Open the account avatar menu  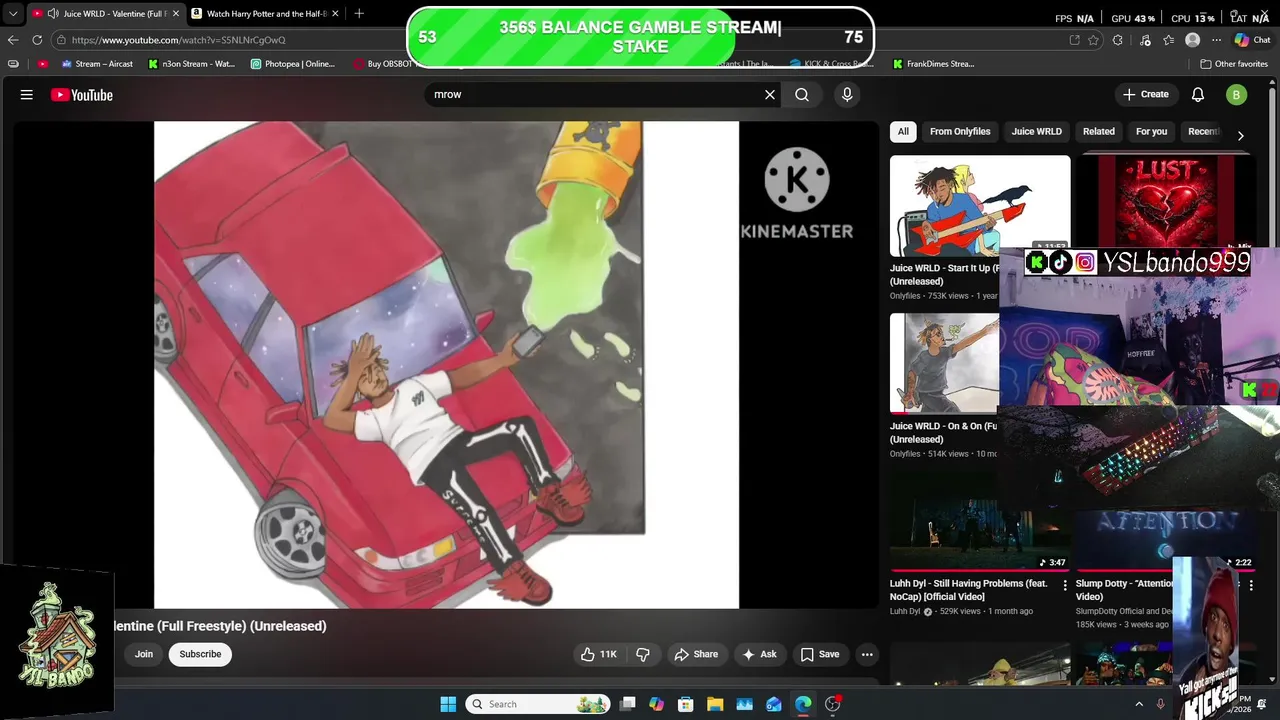click(1236, 95)
